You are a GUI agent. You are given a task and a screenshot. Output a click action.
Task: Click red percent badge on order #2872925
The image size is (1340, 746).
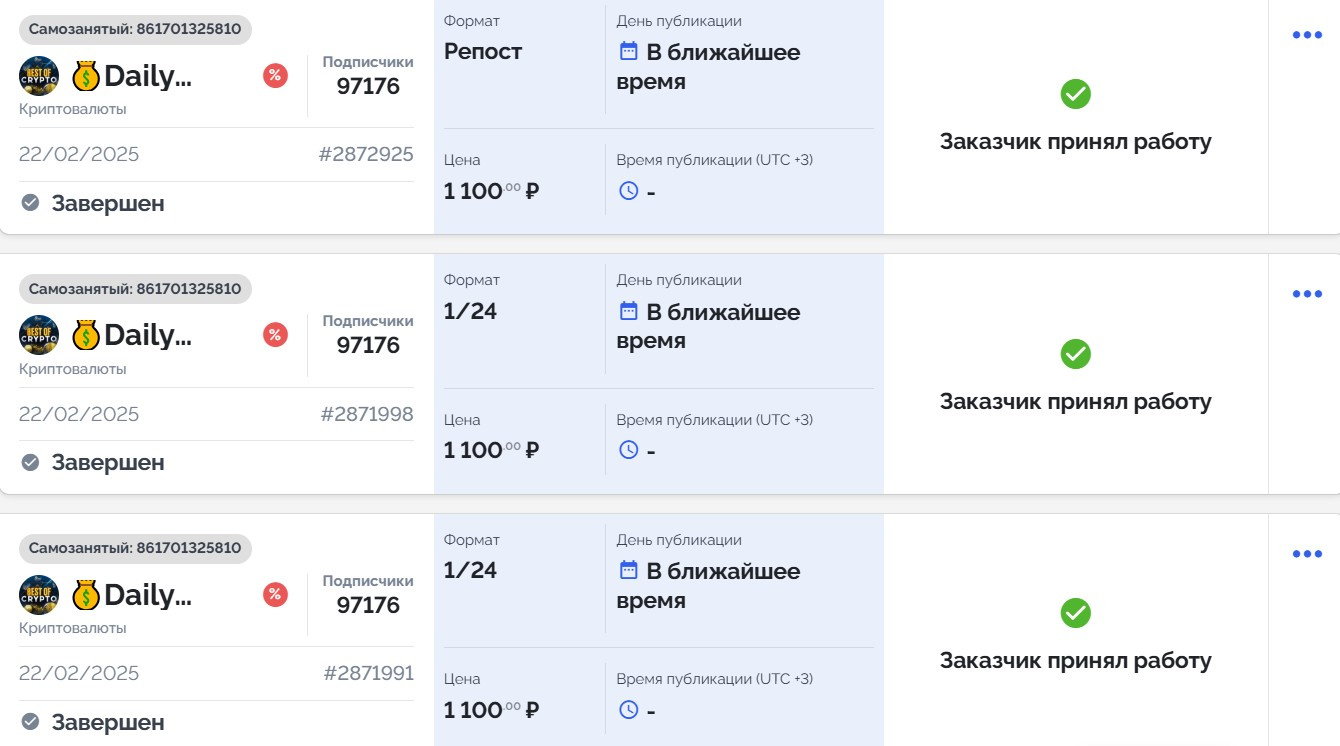tap(275, 76)
